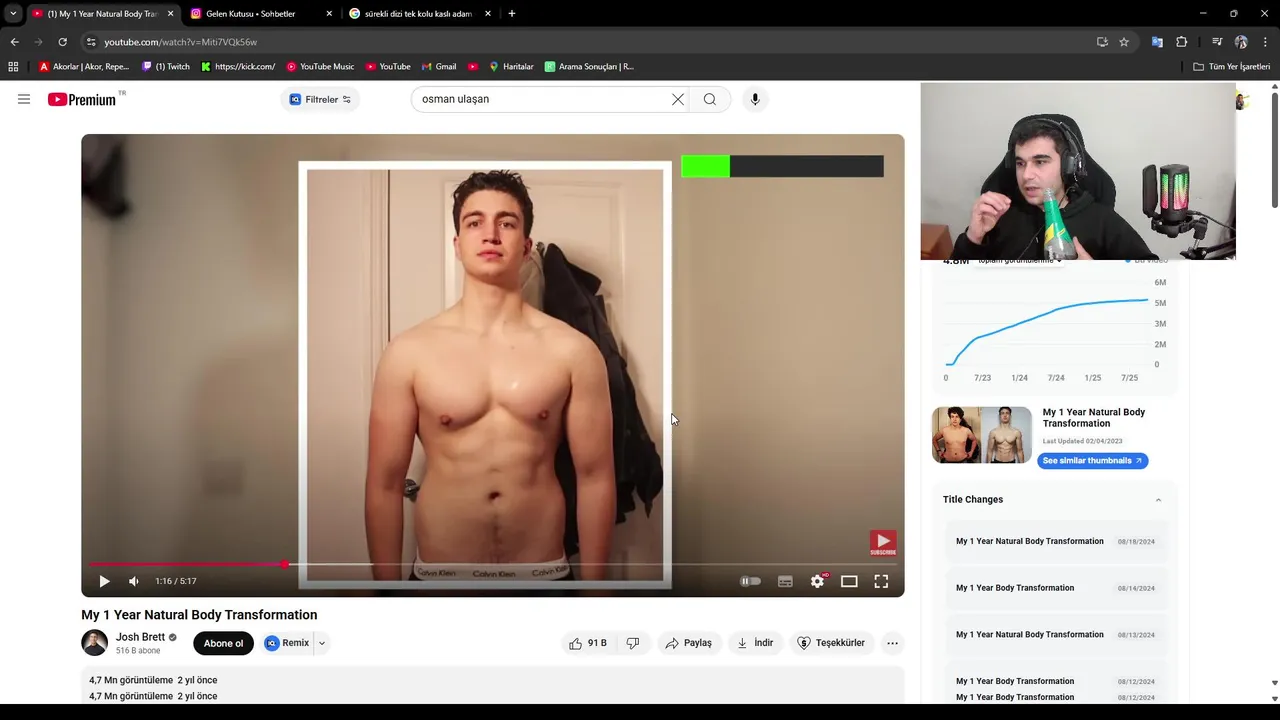Go back in browser history
1280x720 pixels.
14,42
